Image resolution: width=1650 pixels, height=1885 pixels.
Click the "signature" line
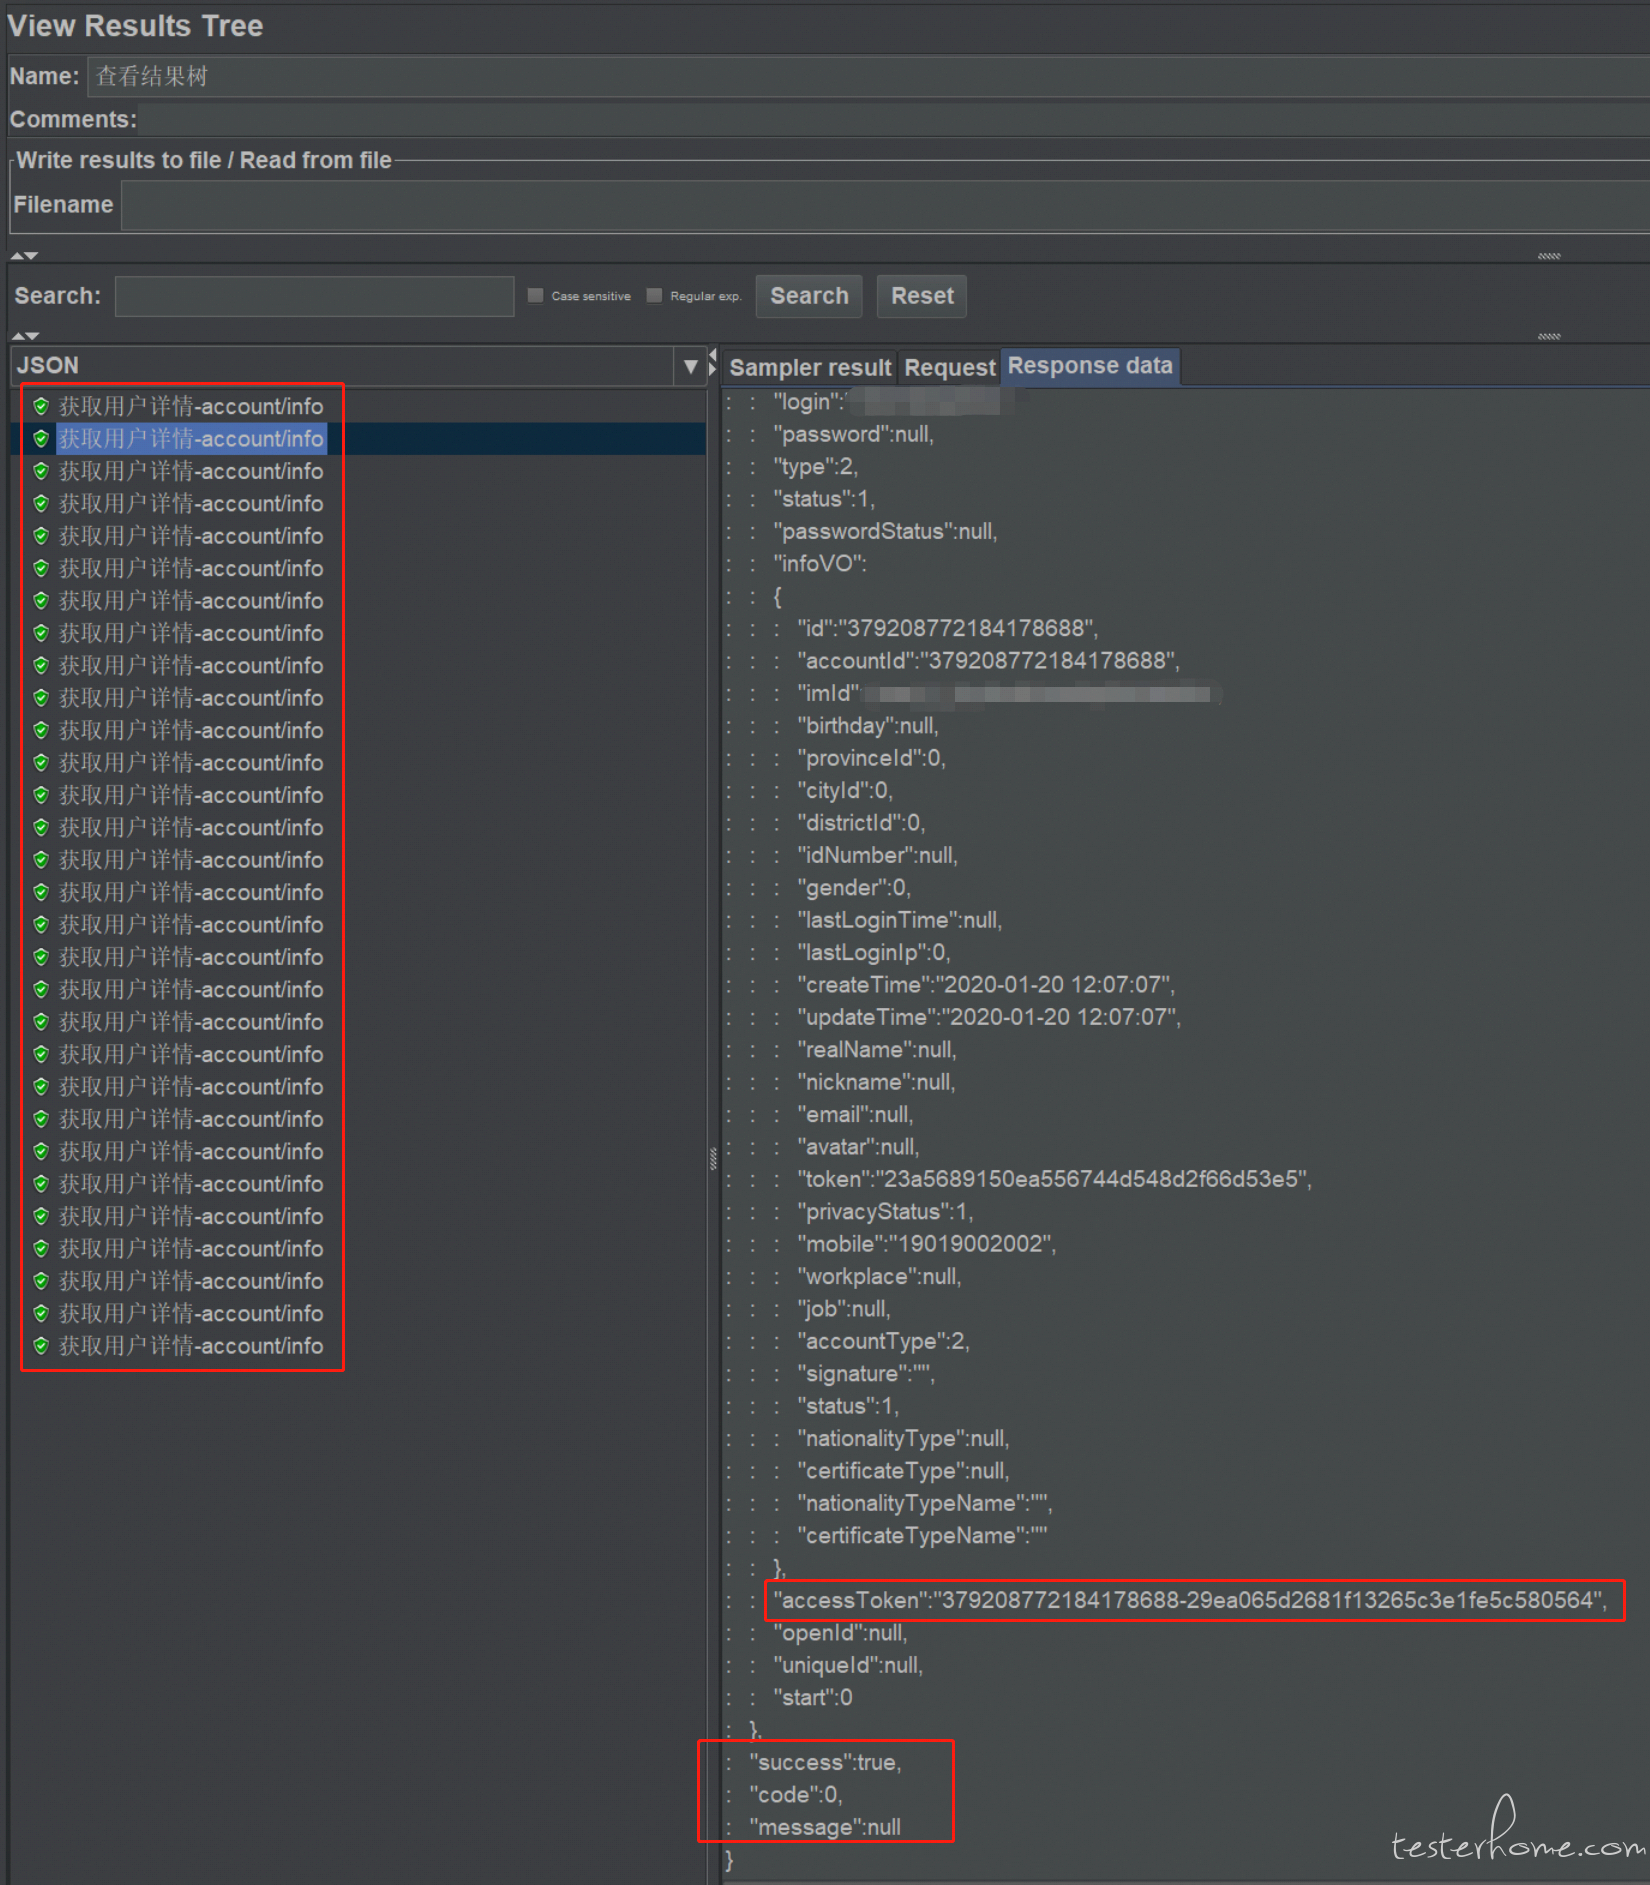[865, 1374]
